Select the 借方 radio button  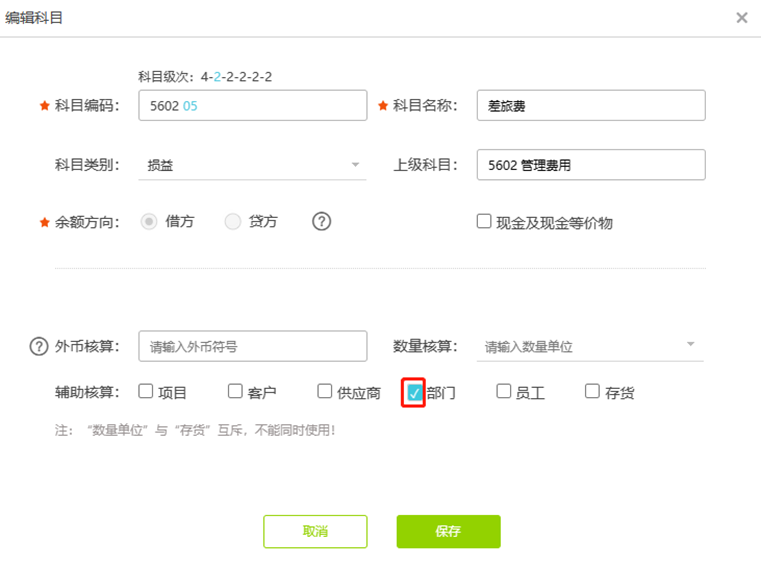(x=149, y=222)
